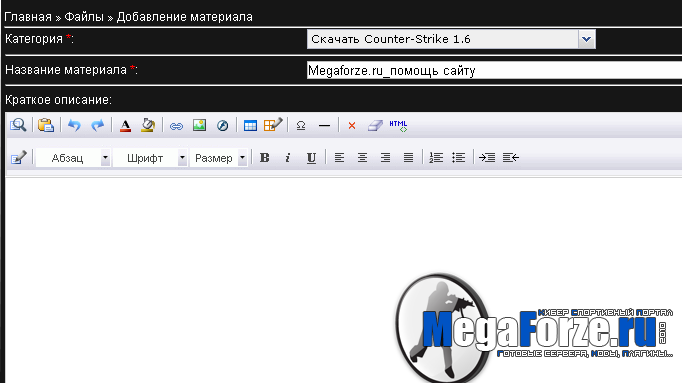Open the background highlight color tool
This screenshot has height=383, width=682.
tap(148, 125)
